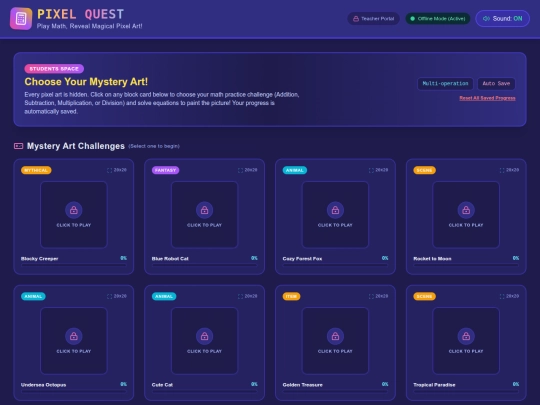Click the Animal tag on Undersea Octopus

(x=33, y=296)
